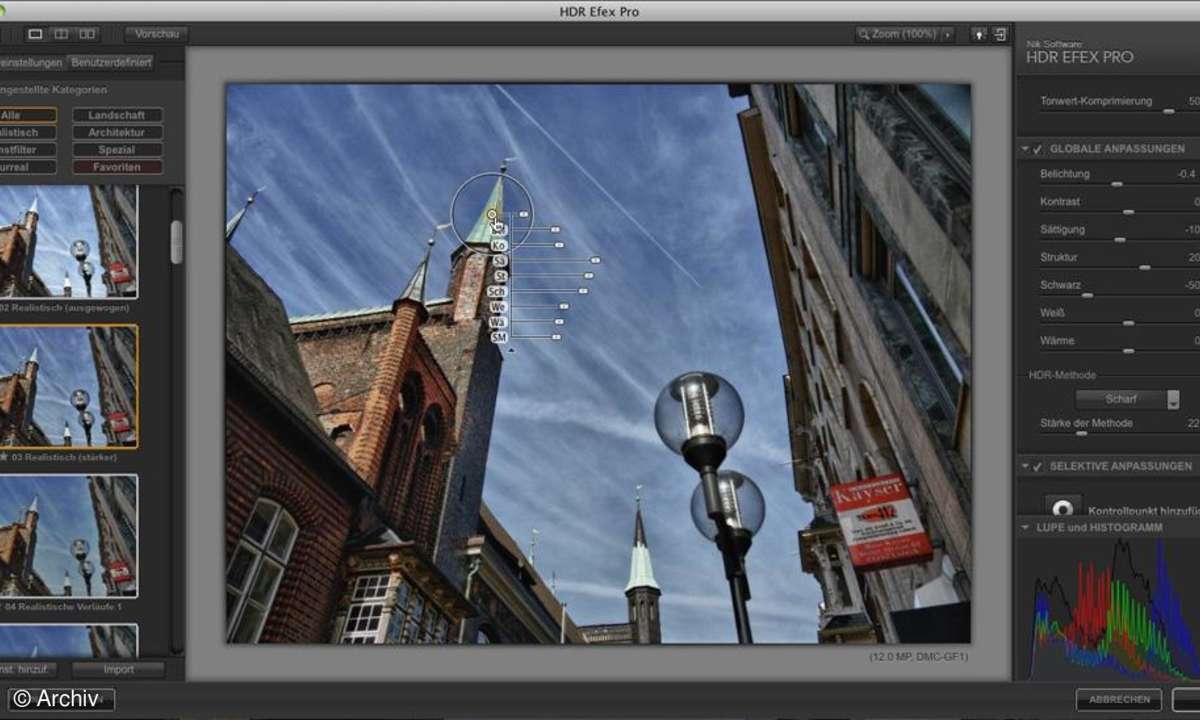Select the Realistisch category filter
The height and width of the screenshot is (720, 1200).
coord(27,132)
